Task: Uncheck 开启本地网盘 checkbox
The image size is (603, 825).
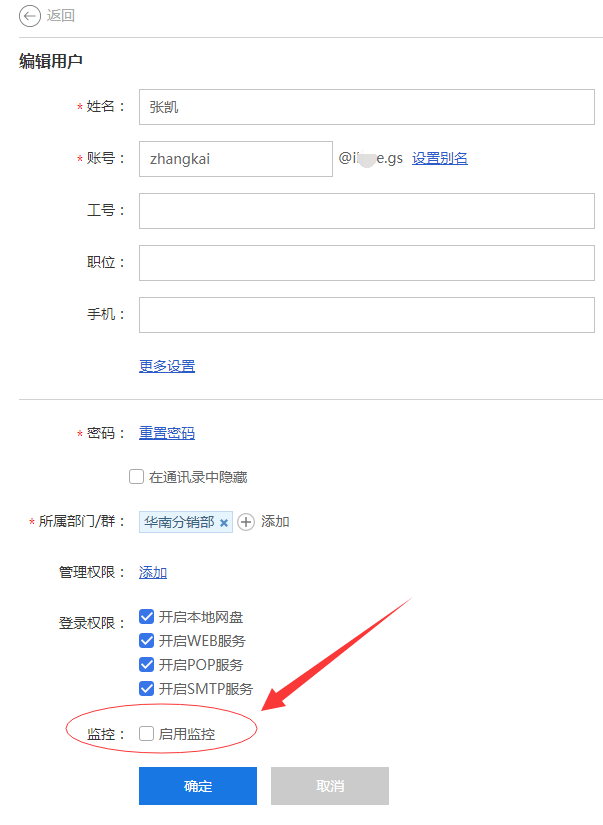Action: pyautogui.click(x=146, y=616)
